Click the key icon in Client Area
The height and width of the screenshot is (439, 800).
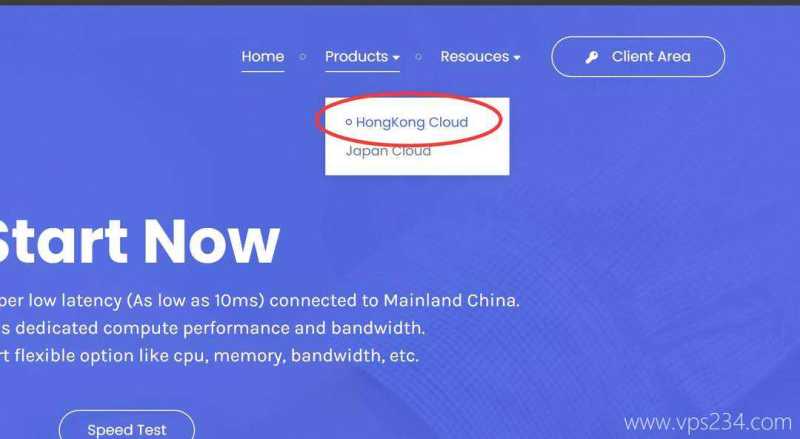click(592, 57)
